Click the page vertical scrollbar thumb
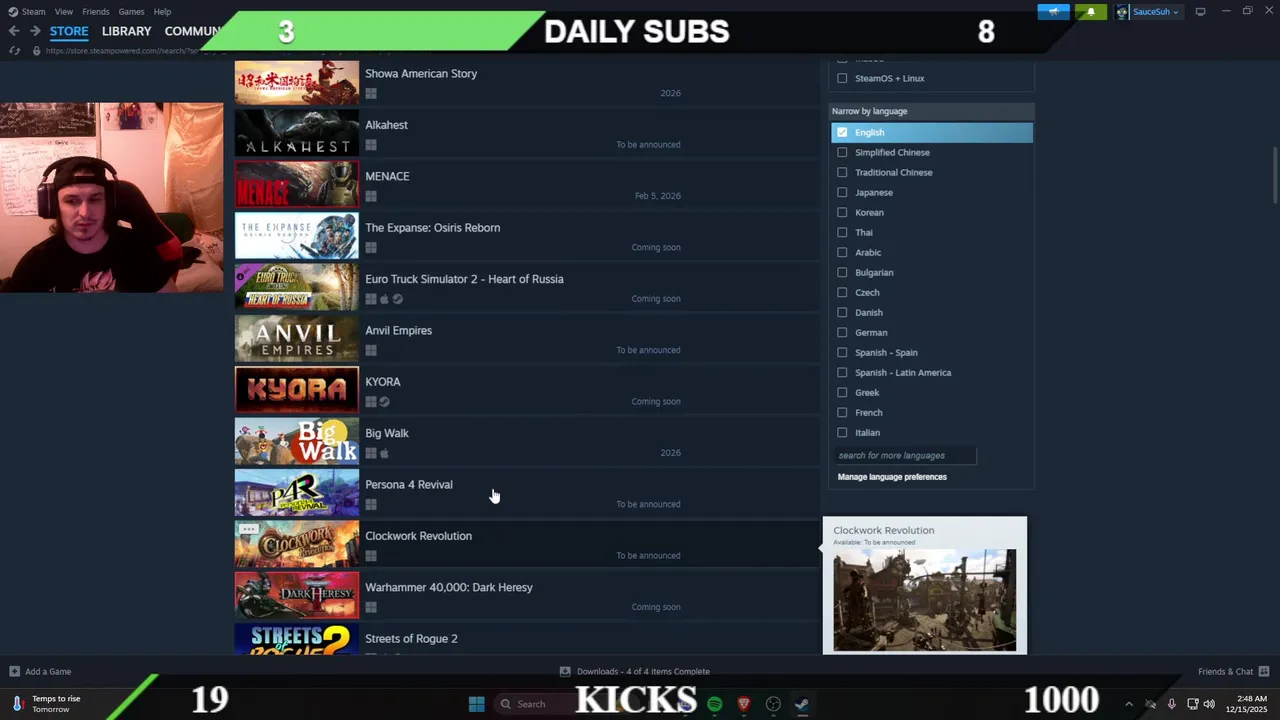This screenshot has width=1280, height=720. click(x=1274, y=174)
